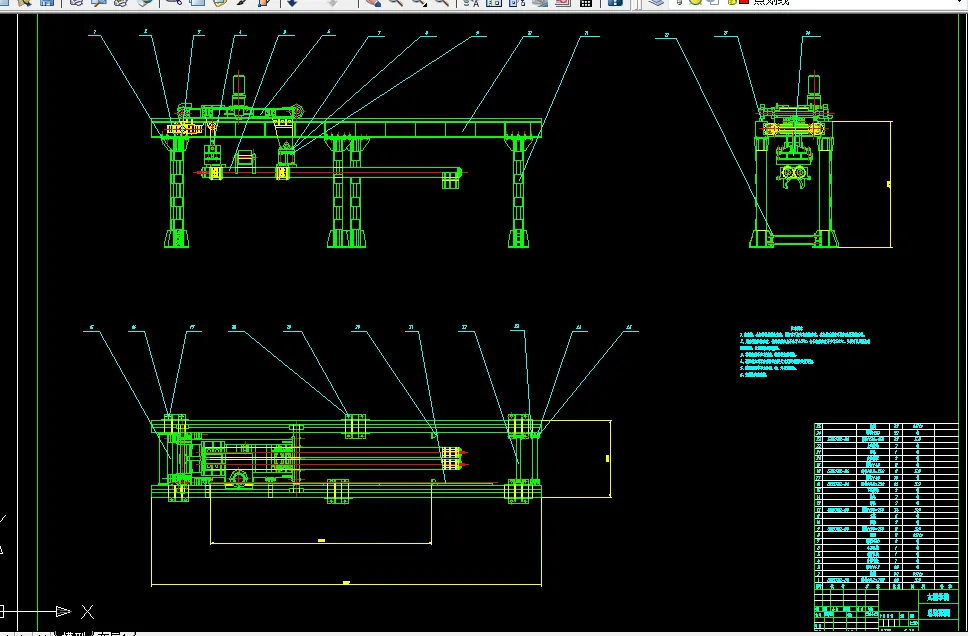Click the cyan technical requirements notes block
The width and height of the screenshot is (968, 636).
point(804,352)
